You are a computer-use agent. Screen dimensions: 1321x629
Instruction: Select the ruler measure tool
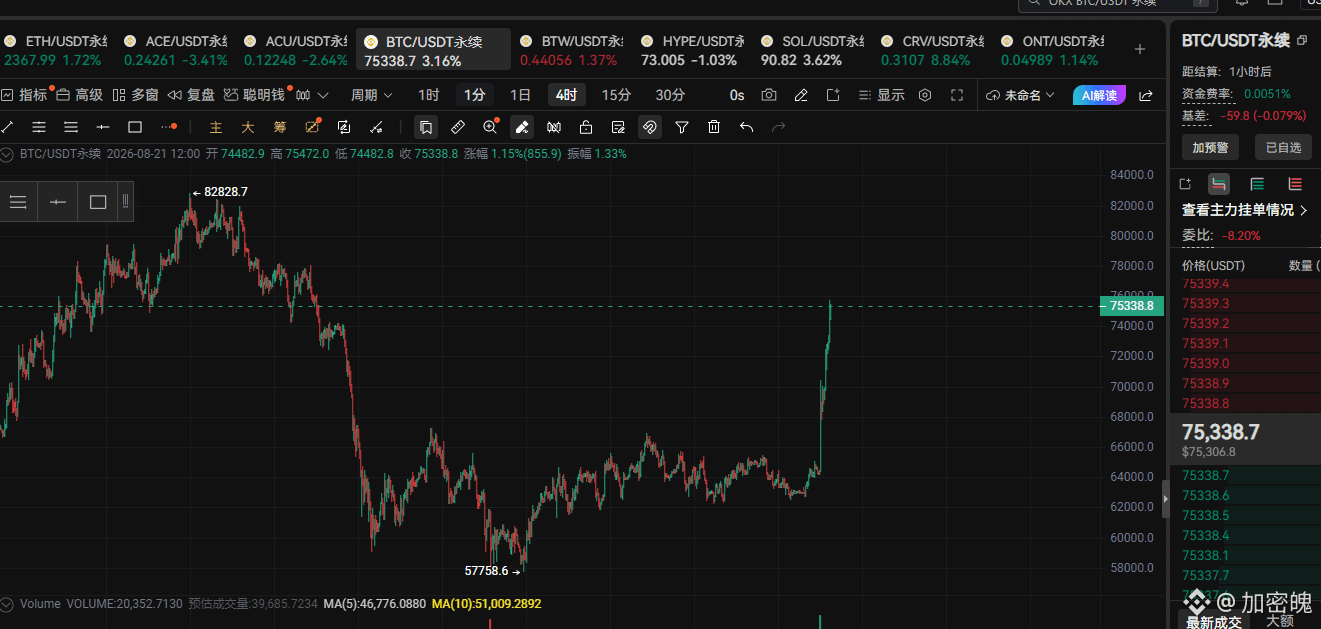point(457,127)
